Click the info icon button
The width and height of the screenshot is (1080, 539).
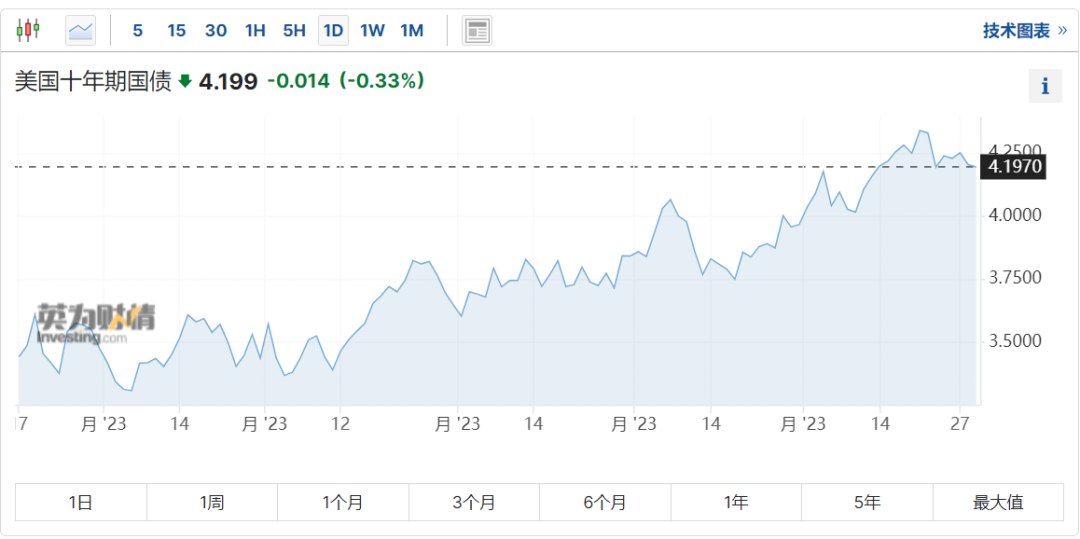pos(1045,87)
